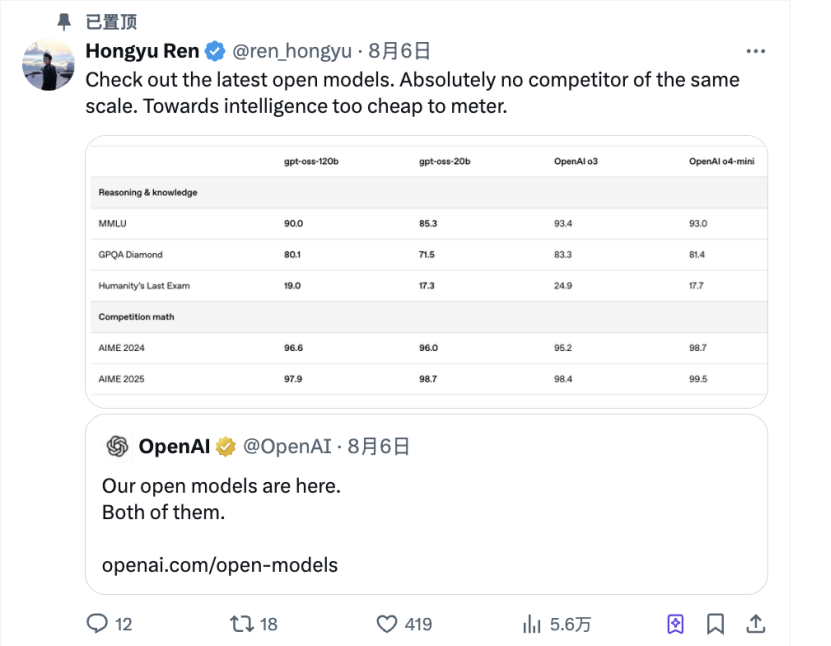Open the benchmark table image
This screenshot has height=646, width=831.
426,270
